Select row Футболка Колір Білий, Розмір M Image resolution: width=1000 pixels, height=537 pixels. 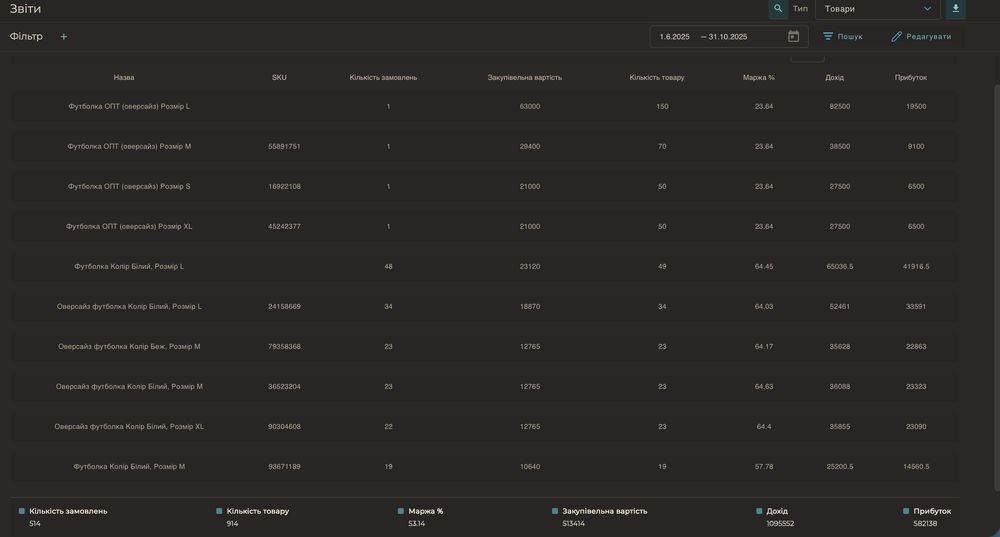[483, 467]
